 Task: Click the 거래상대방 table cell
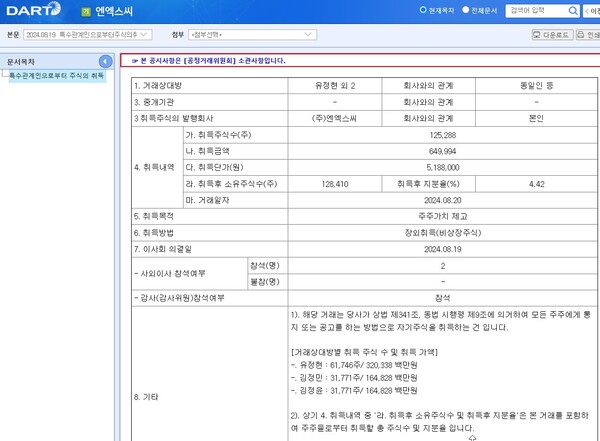[x=162, y=86]
